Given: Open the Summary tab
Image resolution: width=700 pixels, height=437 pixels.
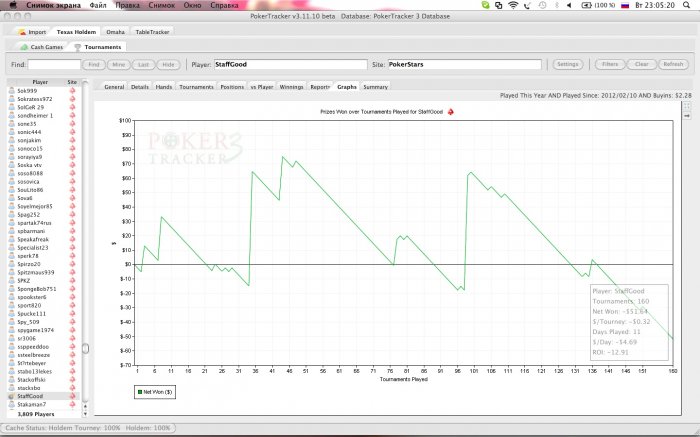Looking at the screenshot, I should coord(375,87).
